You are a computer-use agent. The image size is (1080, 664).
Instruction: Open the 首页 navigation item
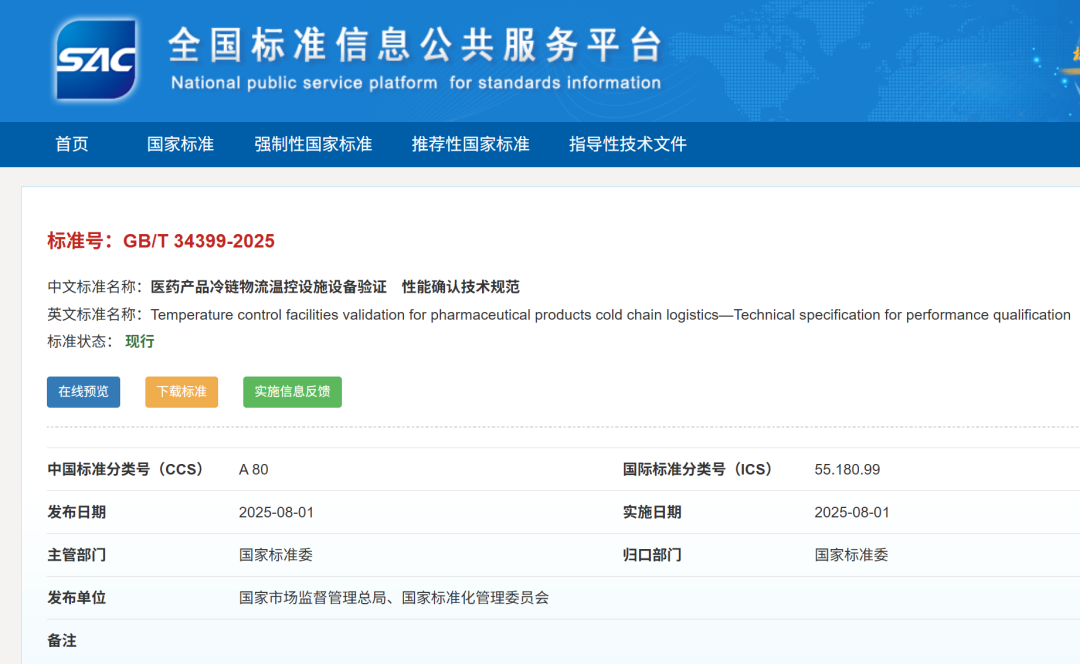(72, 144)
